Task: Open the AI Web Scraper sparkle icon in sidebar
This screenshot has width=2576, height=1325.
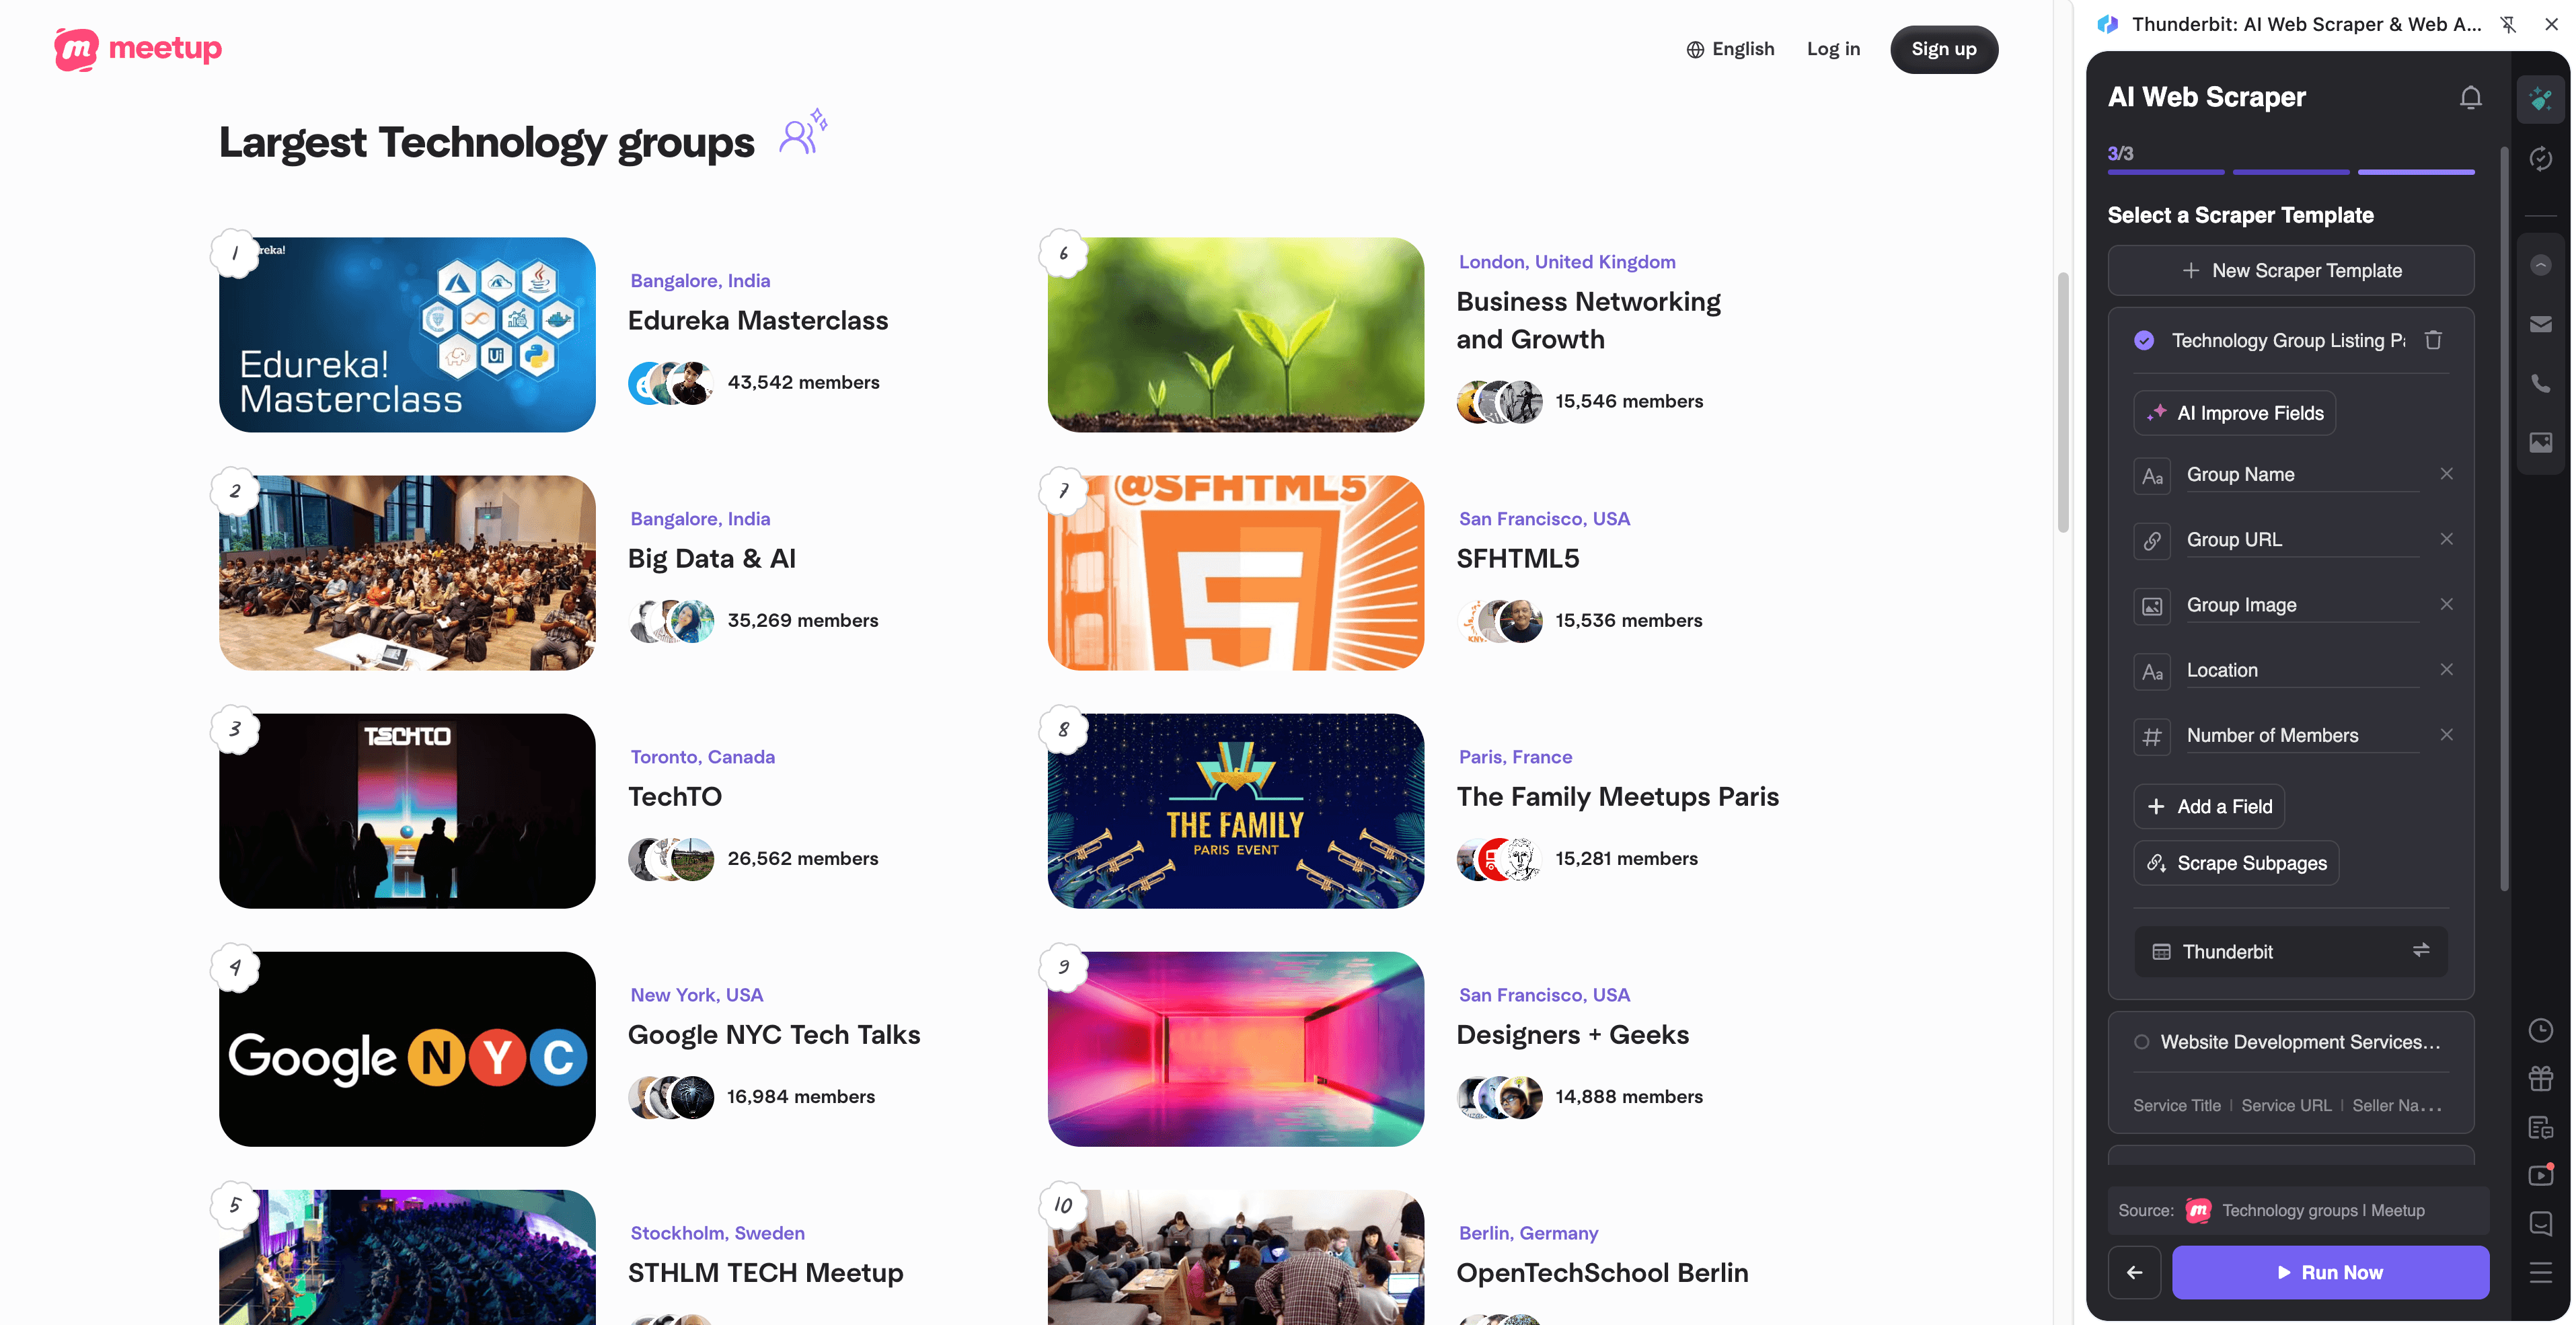Action: pyautogui.click(x=2541, y=97)
